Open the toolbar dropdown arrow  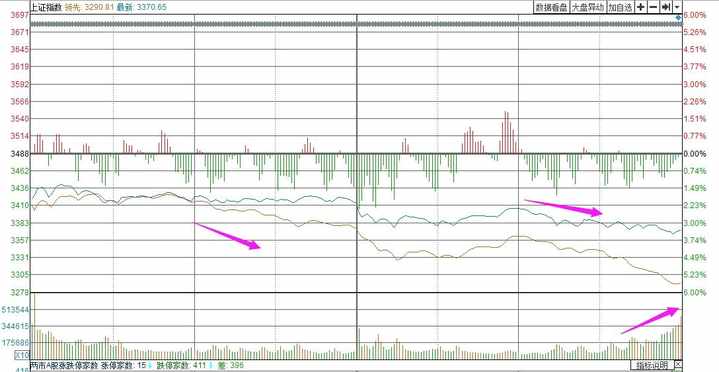pos(677,7)
